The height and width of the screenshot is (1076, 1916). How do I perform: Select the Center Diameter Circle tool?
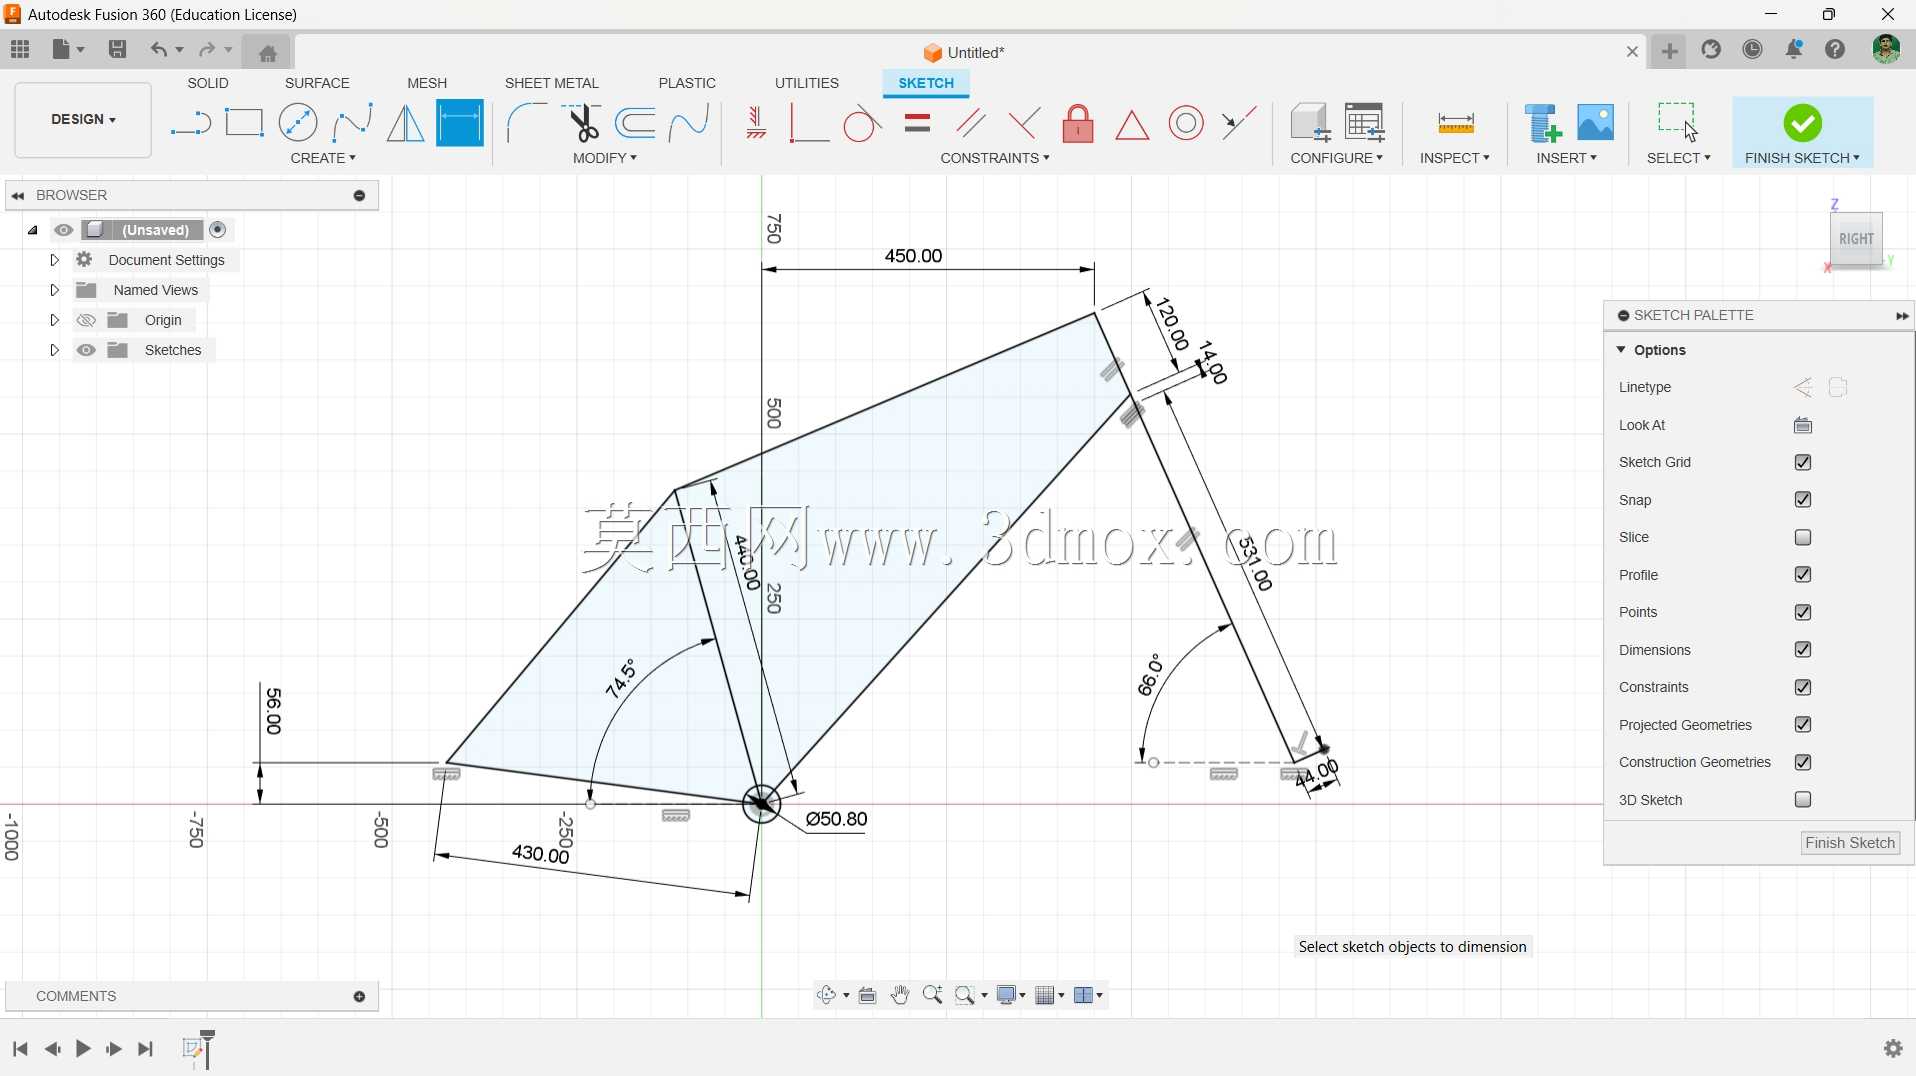298,123
